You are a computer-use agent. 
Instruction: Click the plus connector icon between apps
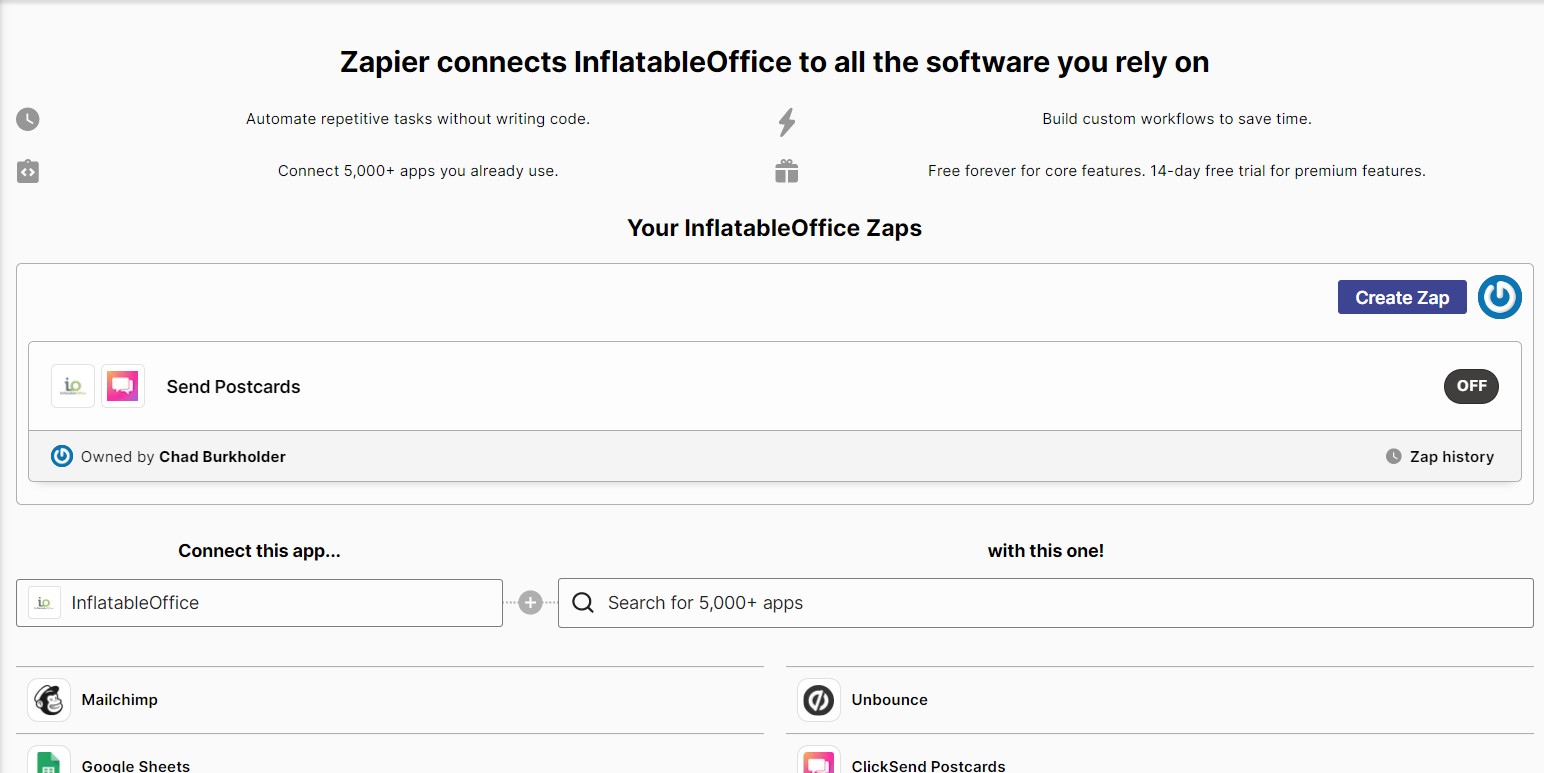tap(531, 603)
